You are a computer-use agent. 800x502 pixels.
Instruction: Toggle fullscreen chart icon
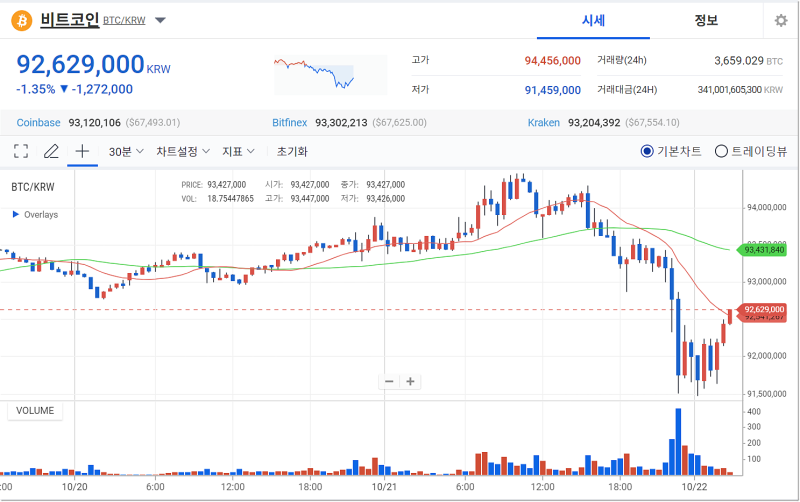point(21,151)
